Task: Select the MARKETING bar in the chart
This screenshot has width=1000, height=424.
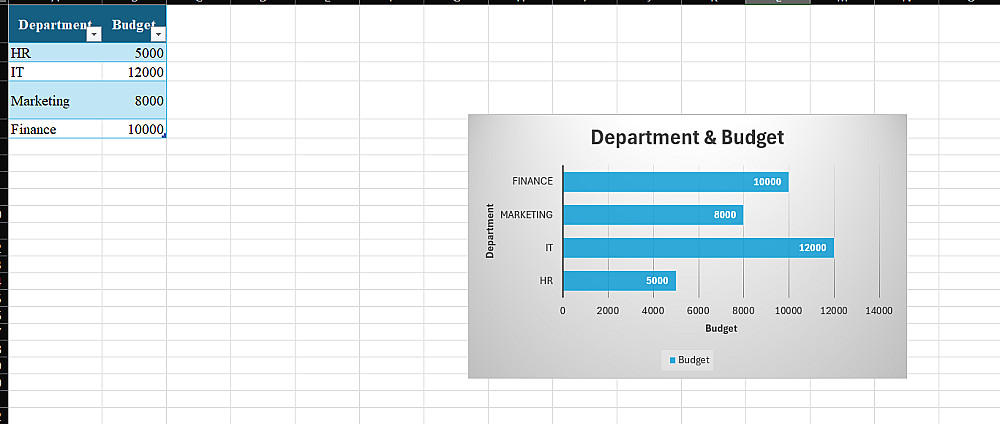Action: coord(653,215)
